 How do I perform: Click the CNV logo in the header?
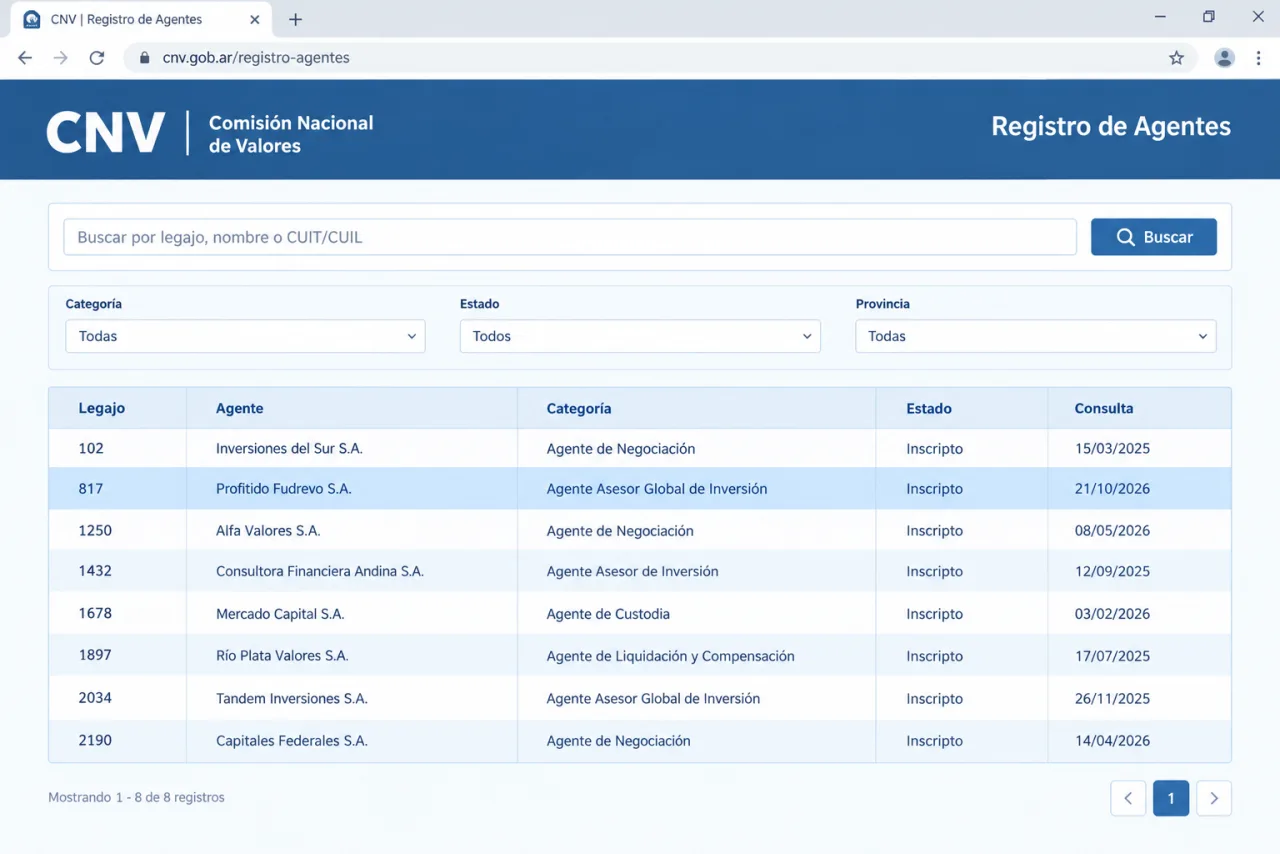(x=106, y=132)
